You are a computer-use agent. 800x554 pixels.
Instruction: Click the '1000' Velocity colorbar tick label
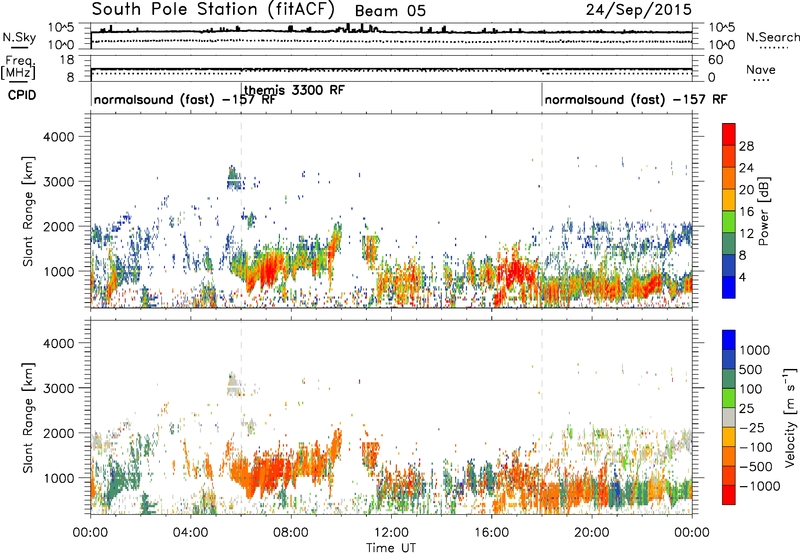(755, 350)
